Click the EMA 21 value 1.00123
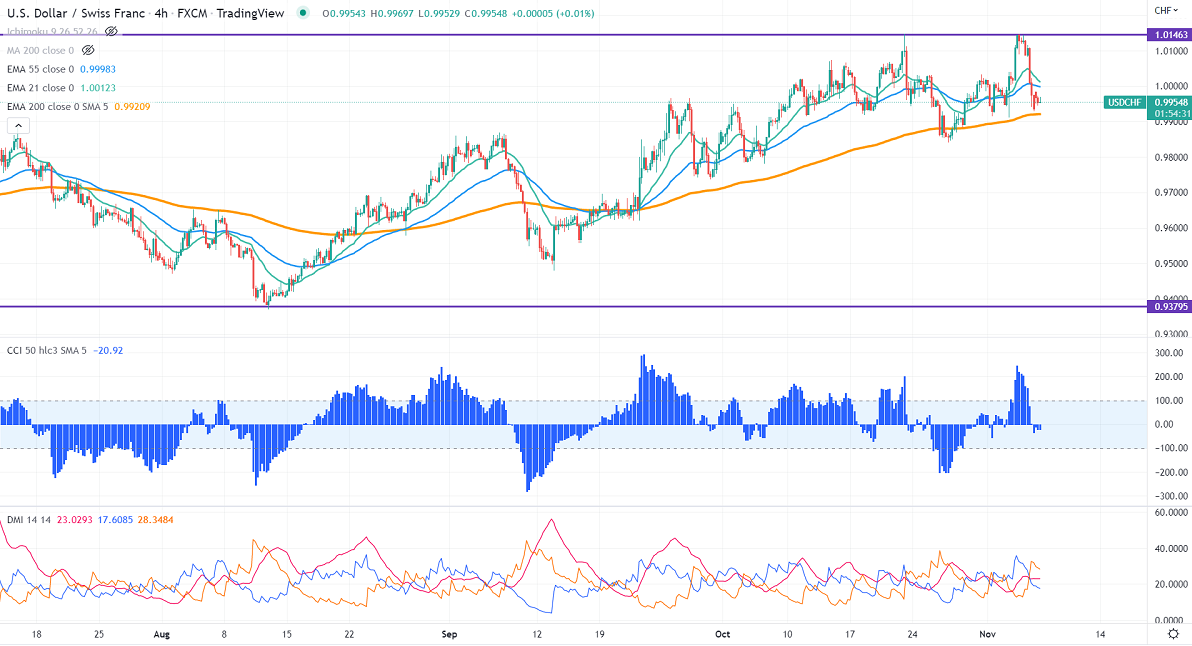1192x646 pixels. pos(98,88)
